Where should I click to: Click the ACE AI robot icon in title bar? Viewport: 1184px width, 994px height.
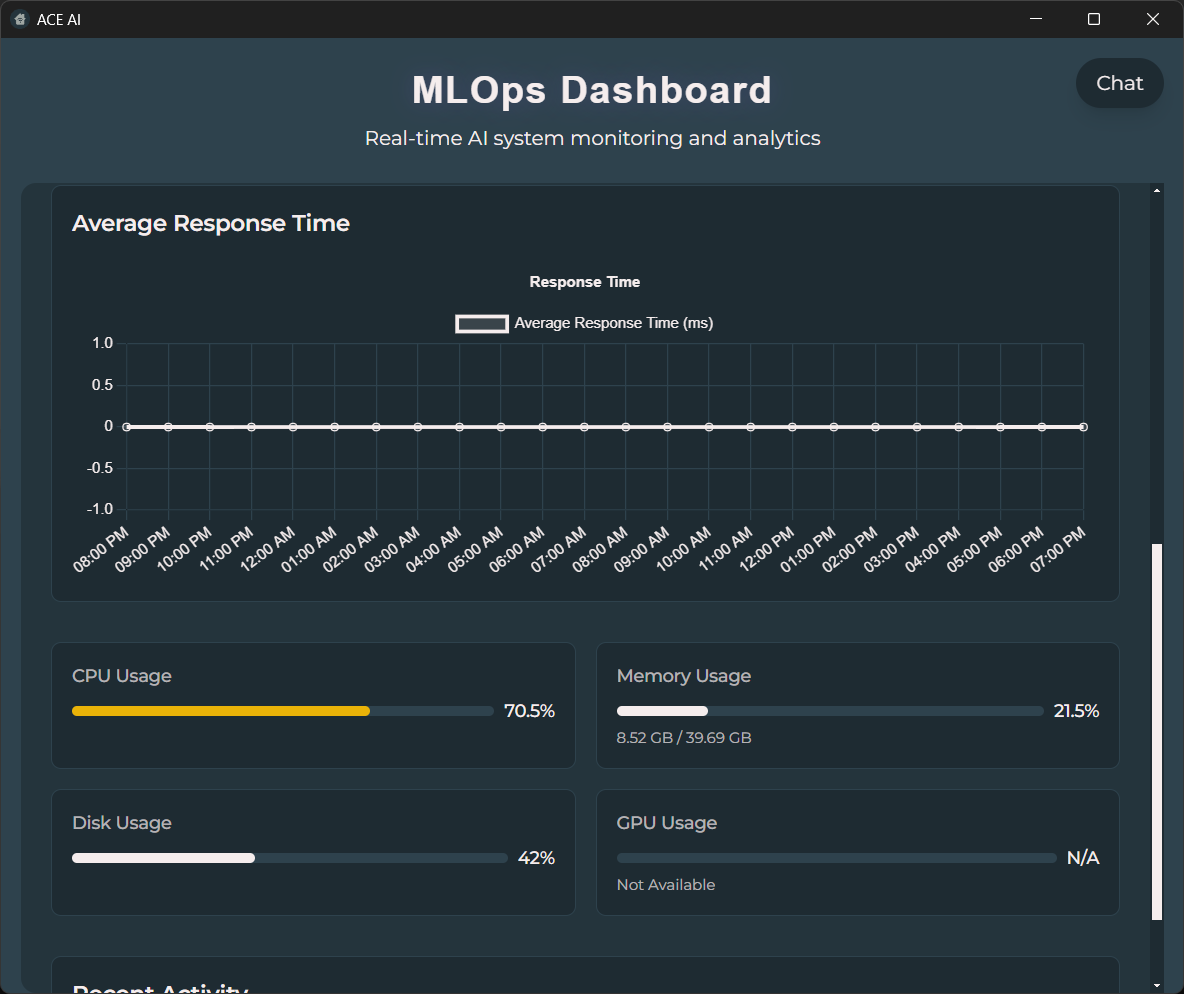coord(19,19)
